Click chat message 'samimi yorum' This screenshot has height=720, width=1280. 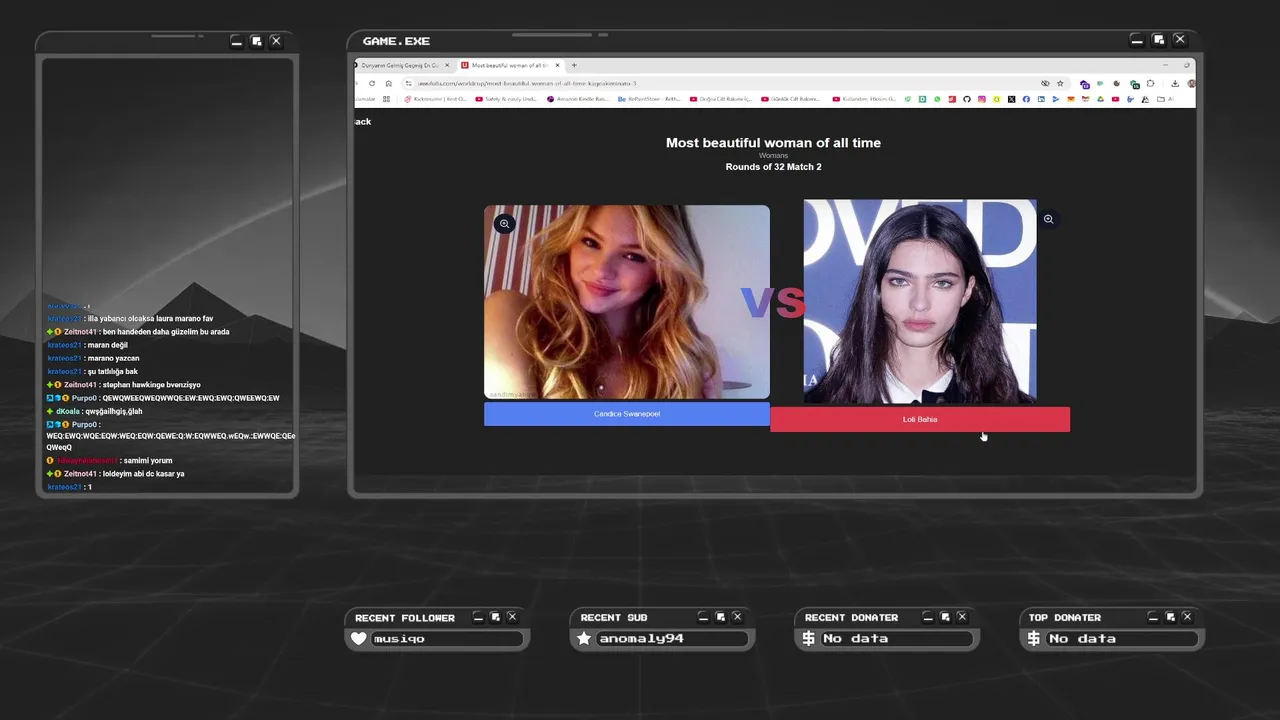point(148,461)
